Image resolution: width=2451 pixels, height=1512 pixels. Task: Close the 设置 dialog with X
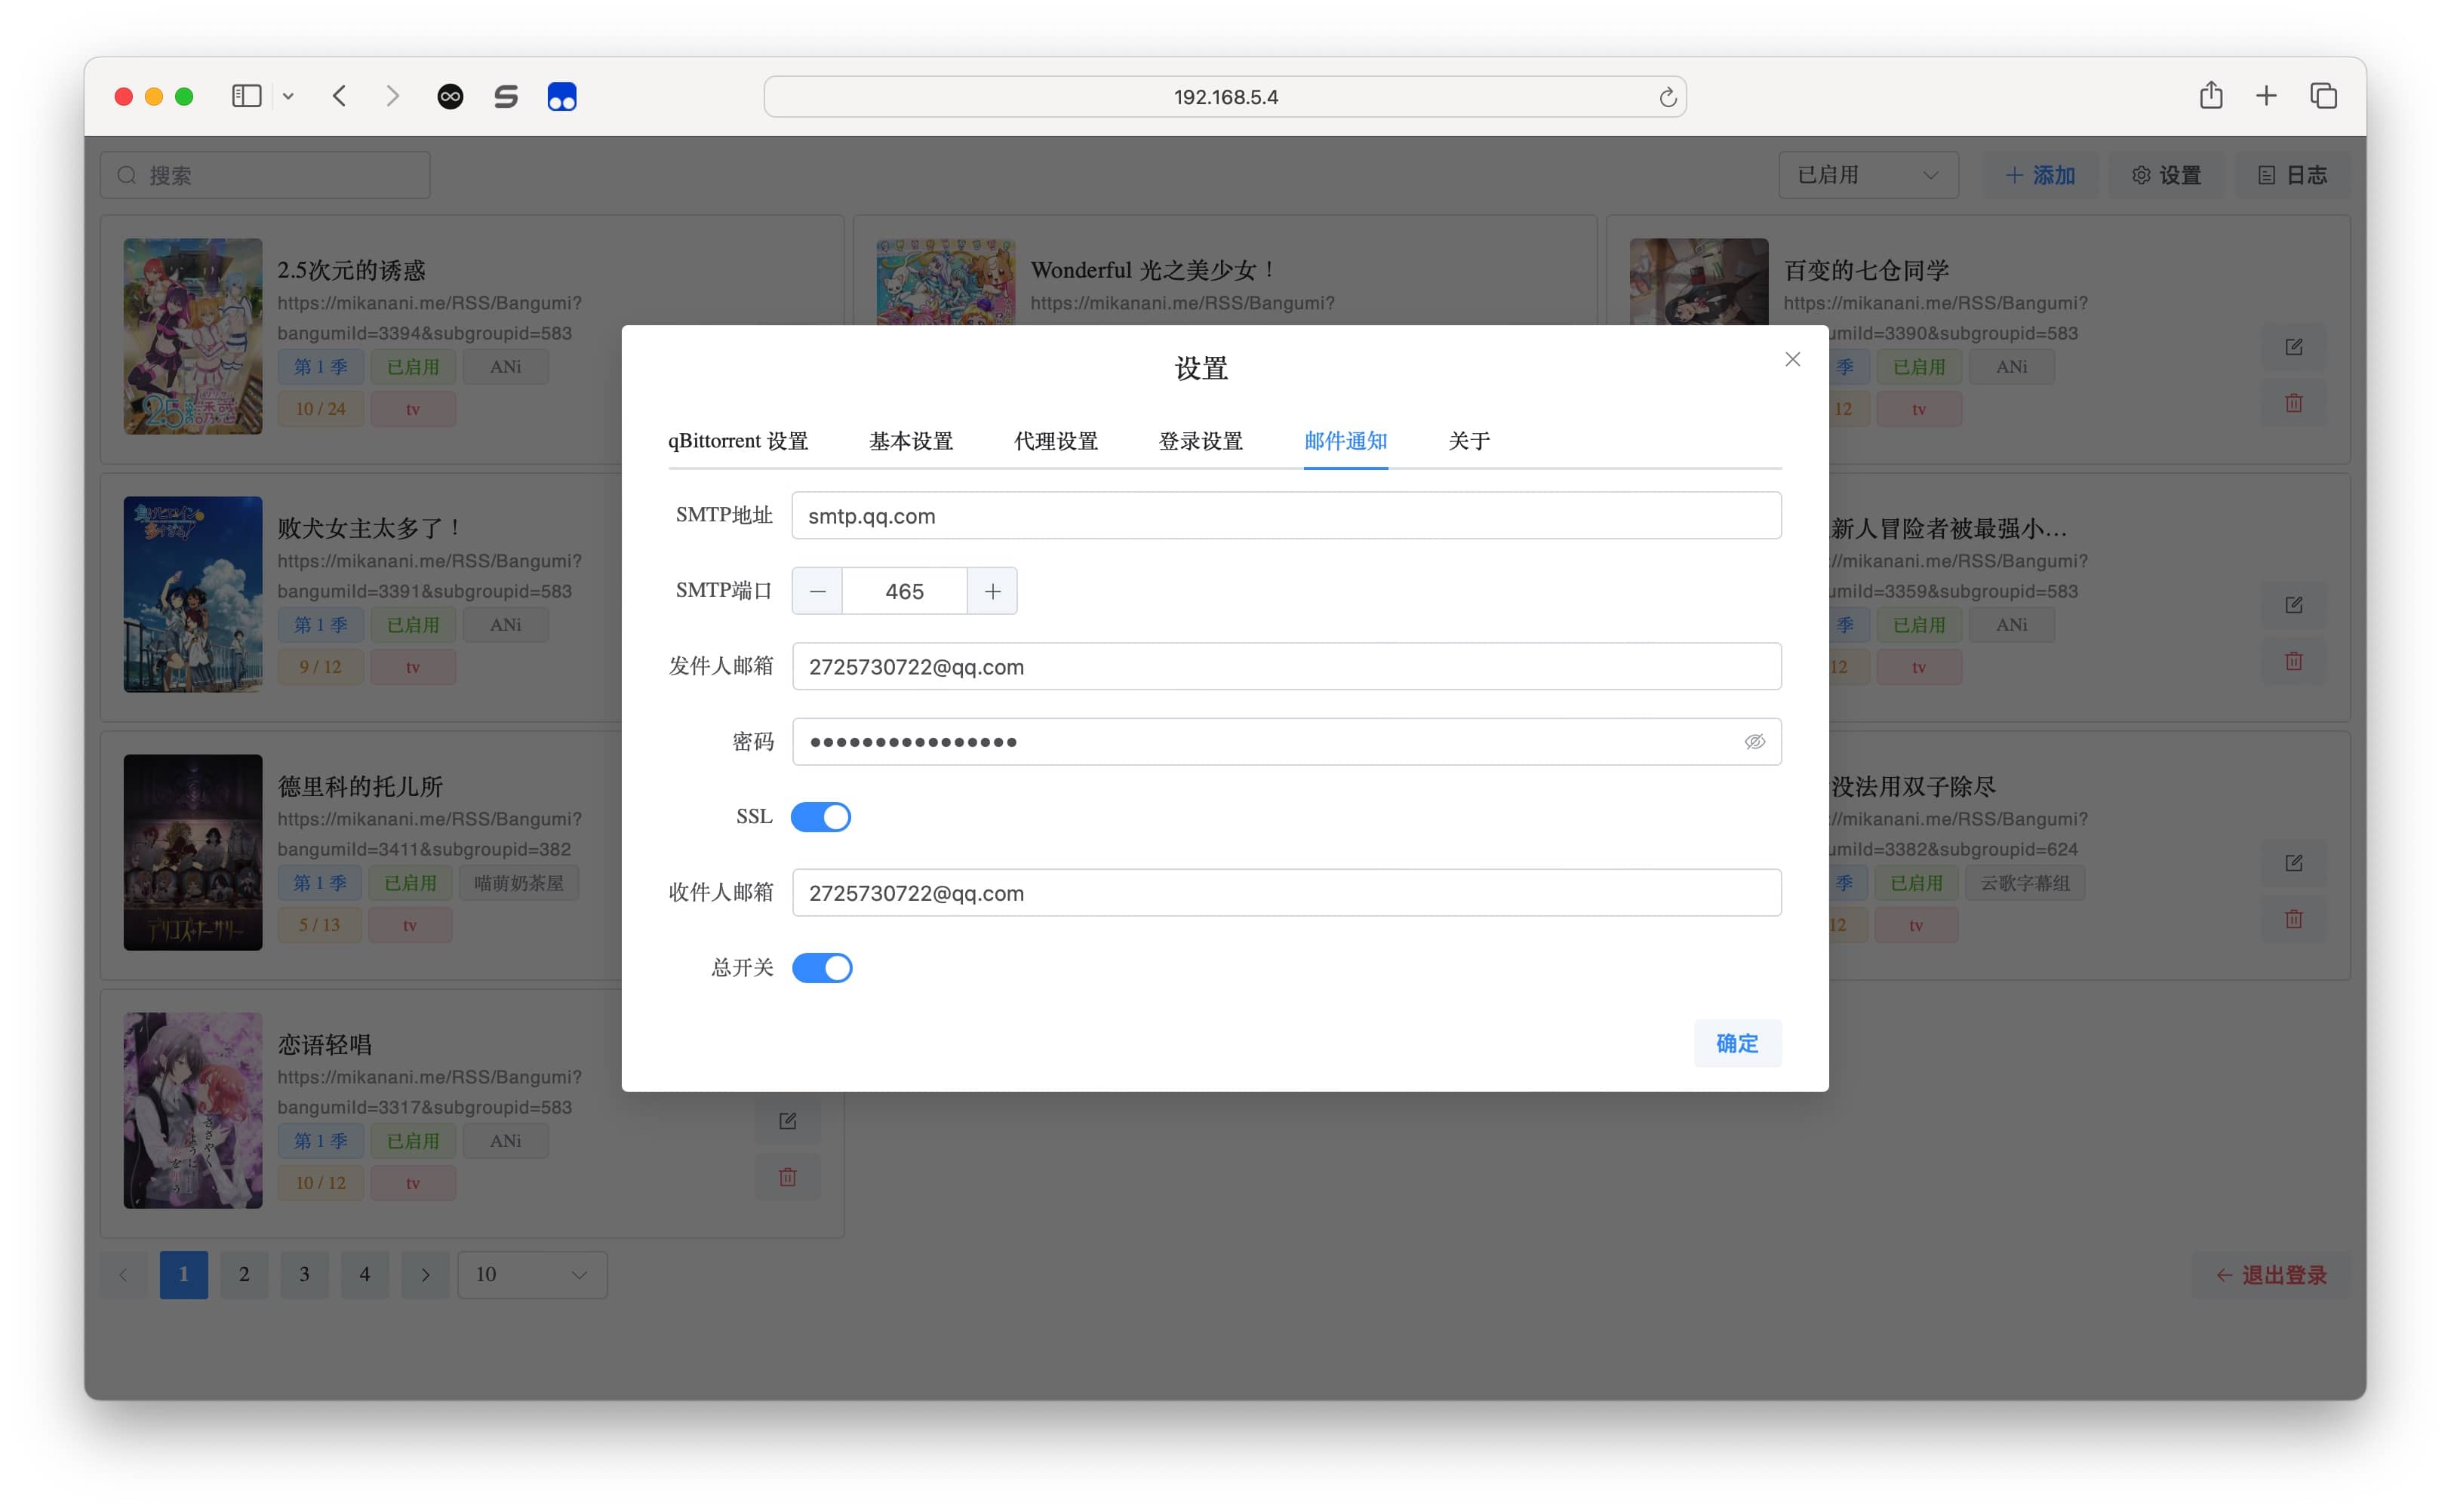(x=1792, y=359)
